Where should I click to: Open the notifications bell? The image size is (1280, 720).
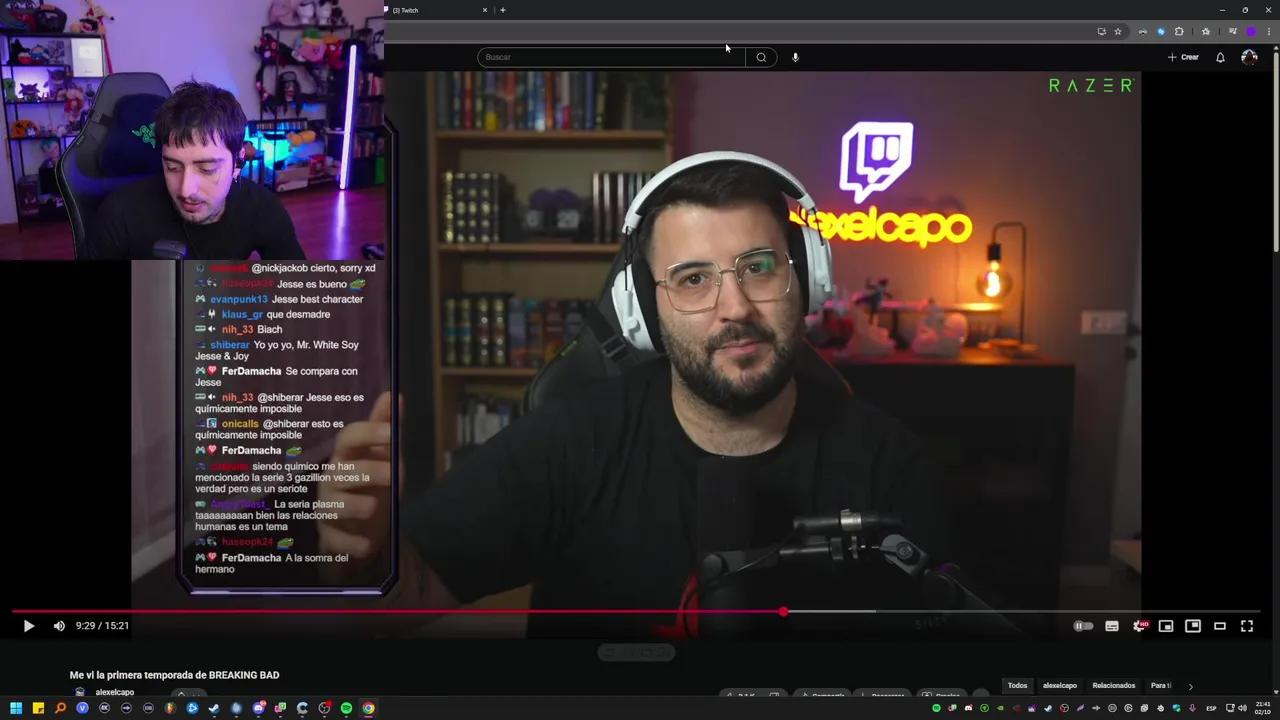coord(1220,57)
